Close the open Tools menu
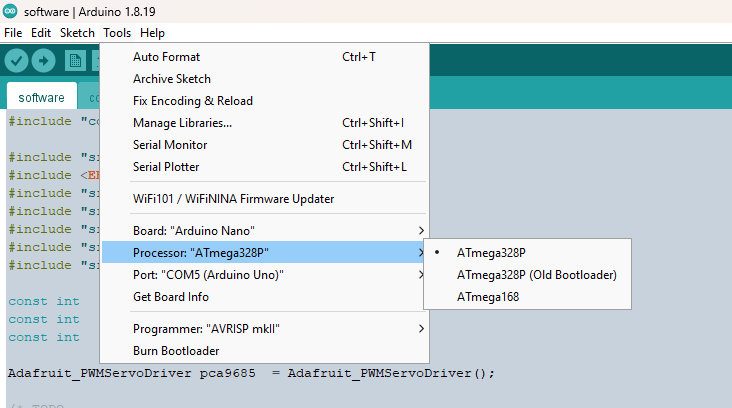The height and width of the screenshot is (408, 732). tap(117, 33)
